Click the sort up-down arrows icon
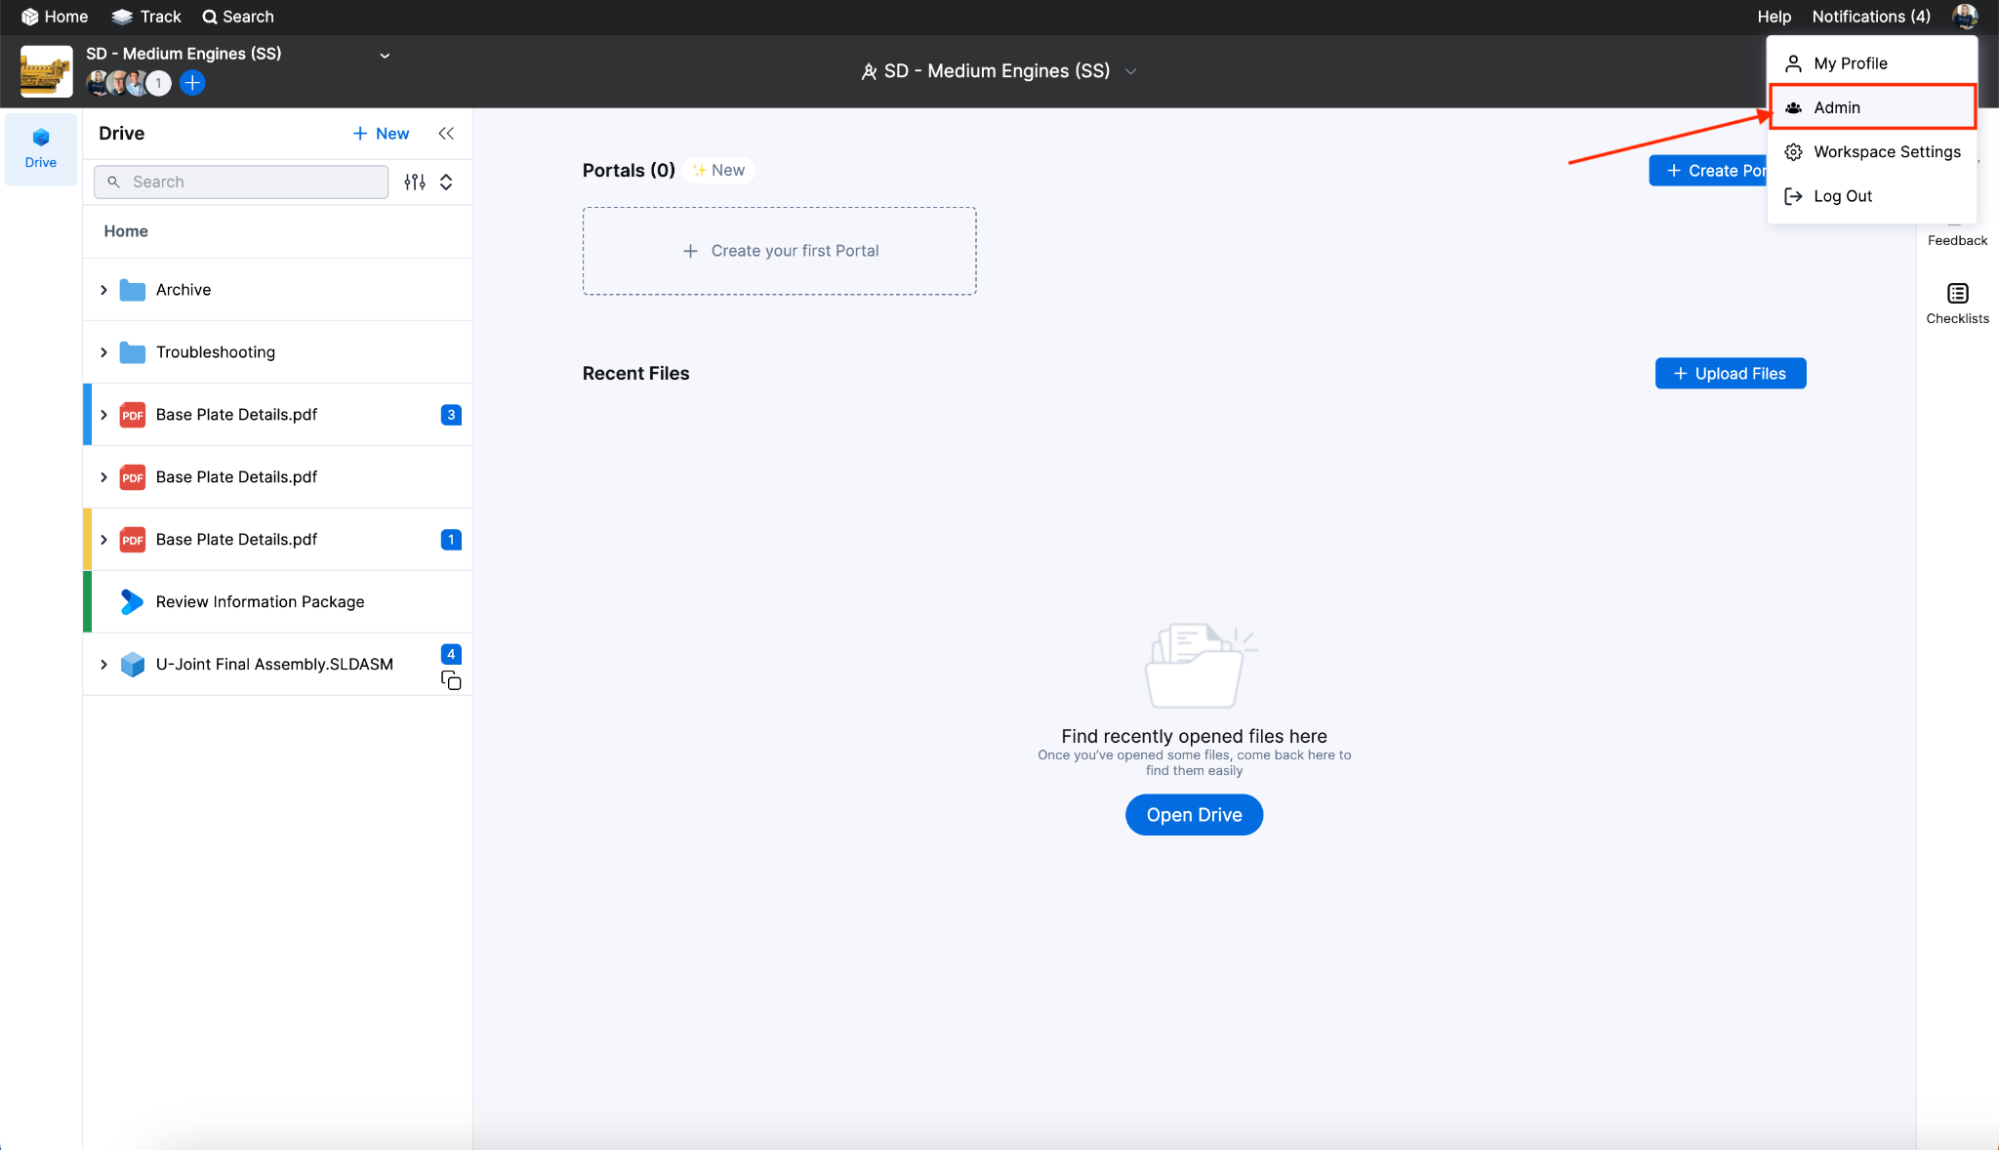The width and height of the screenshot is (1999, 1150). (x=446, y=181)
